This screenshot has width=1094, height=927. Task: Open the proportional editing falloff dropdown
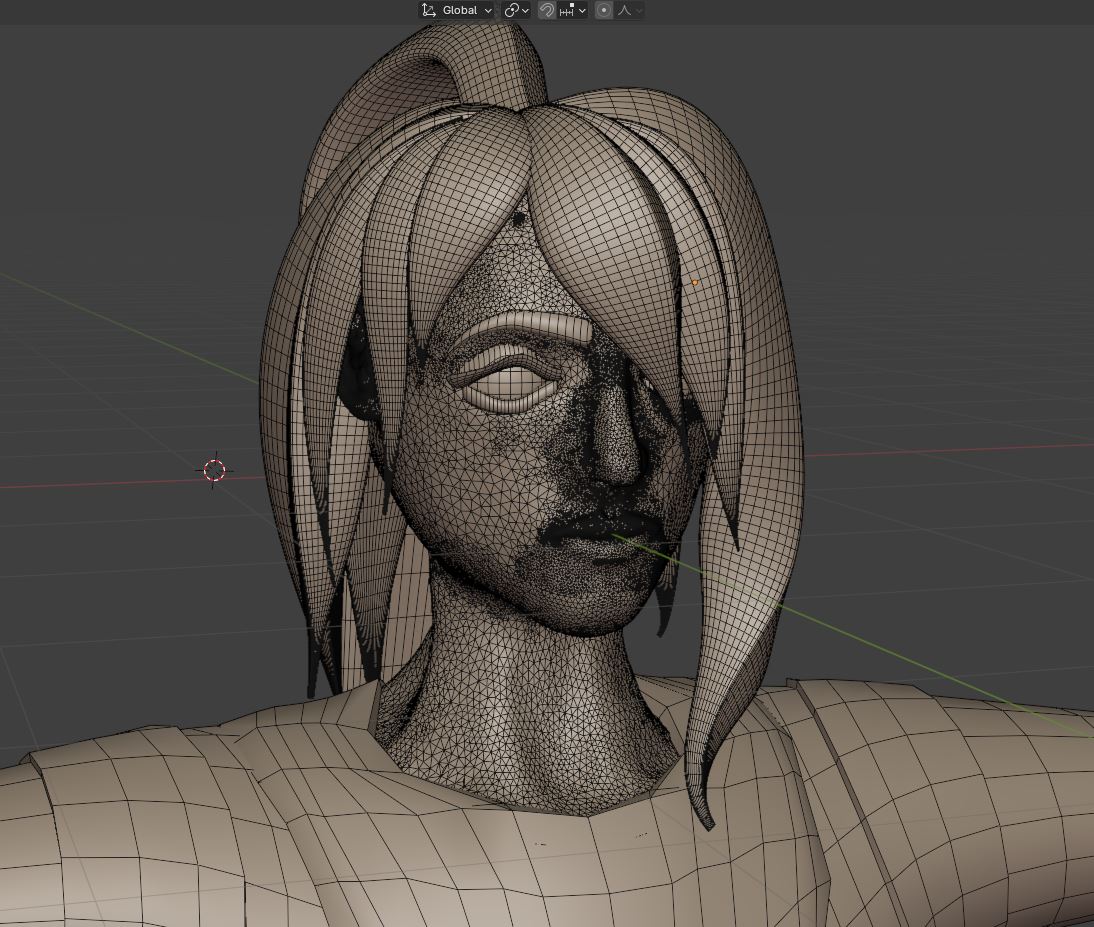click(629, 10)
